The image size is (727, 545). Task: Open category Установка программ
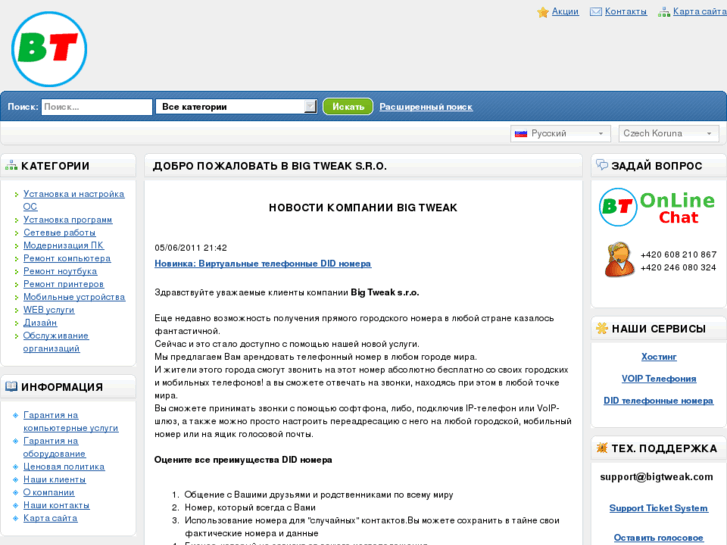[68, 219]
